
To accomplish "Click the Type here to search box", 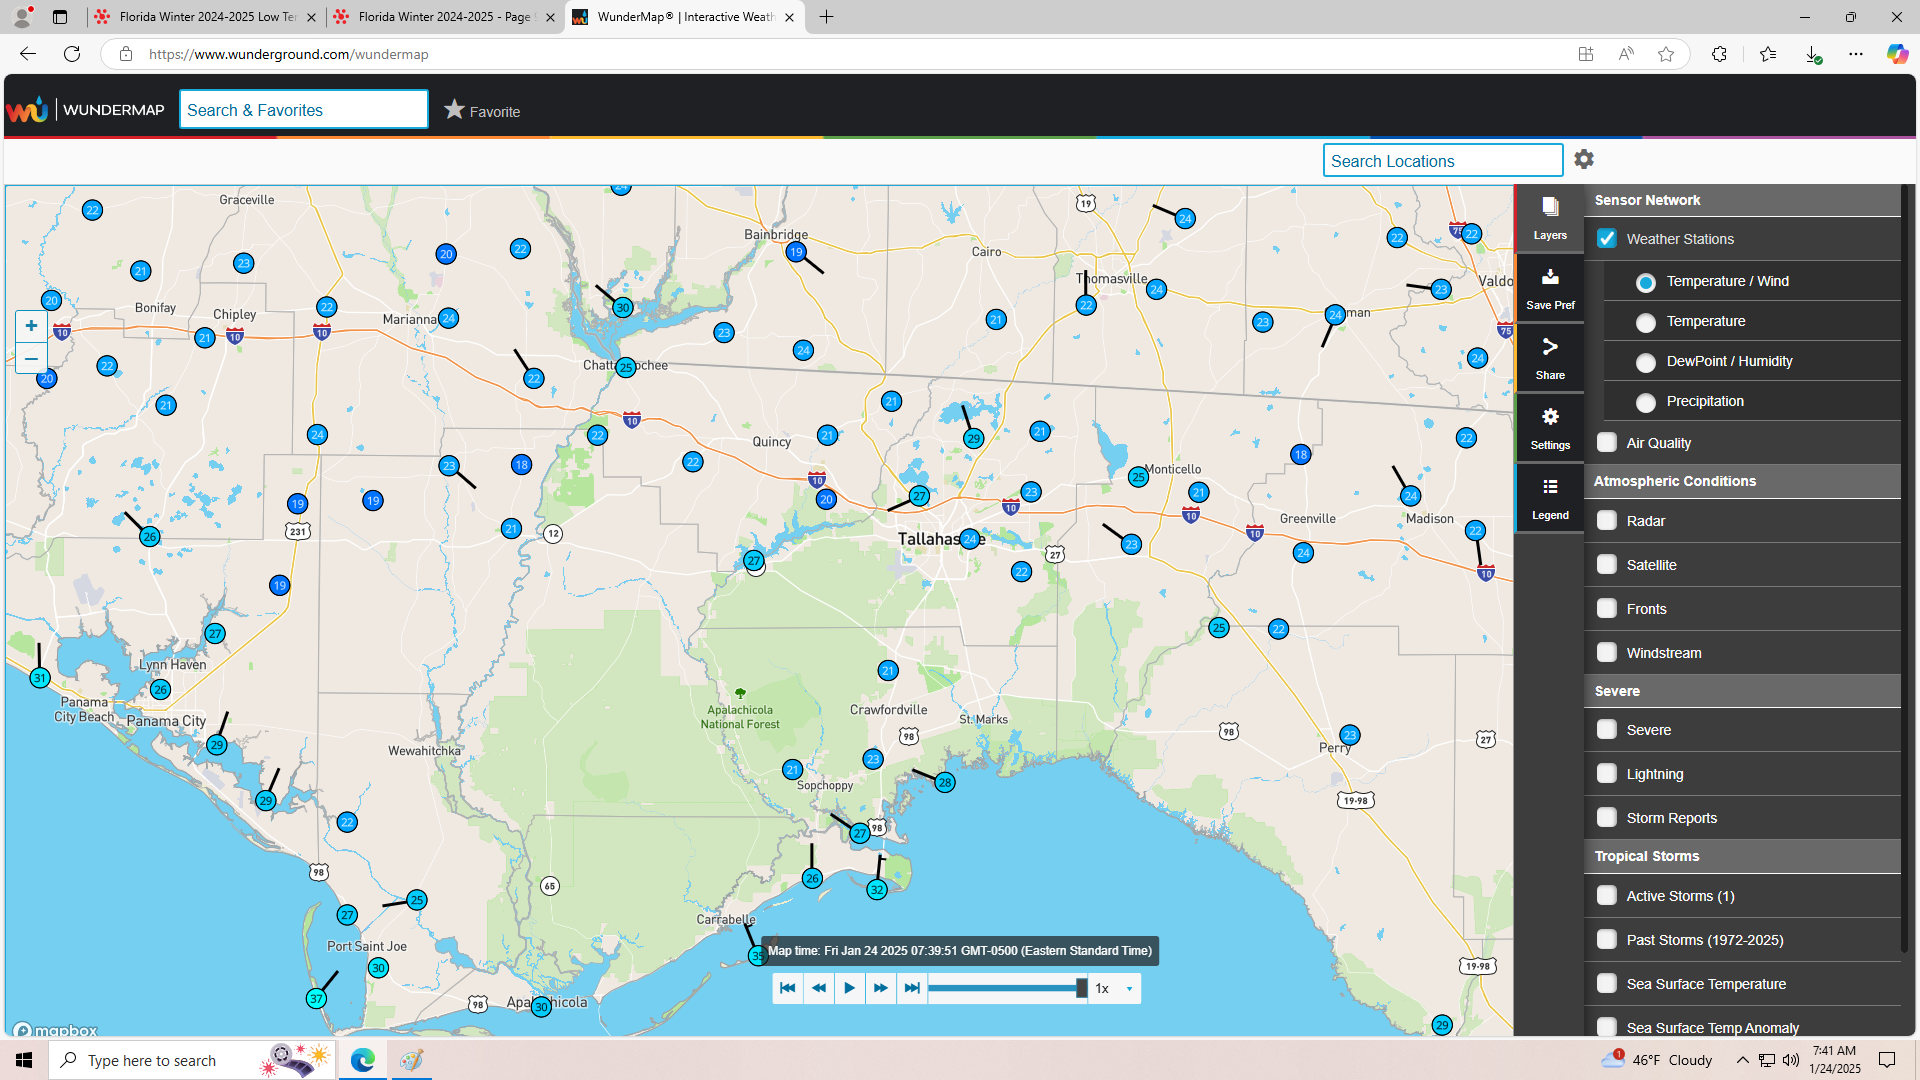I will [192, 1060].
